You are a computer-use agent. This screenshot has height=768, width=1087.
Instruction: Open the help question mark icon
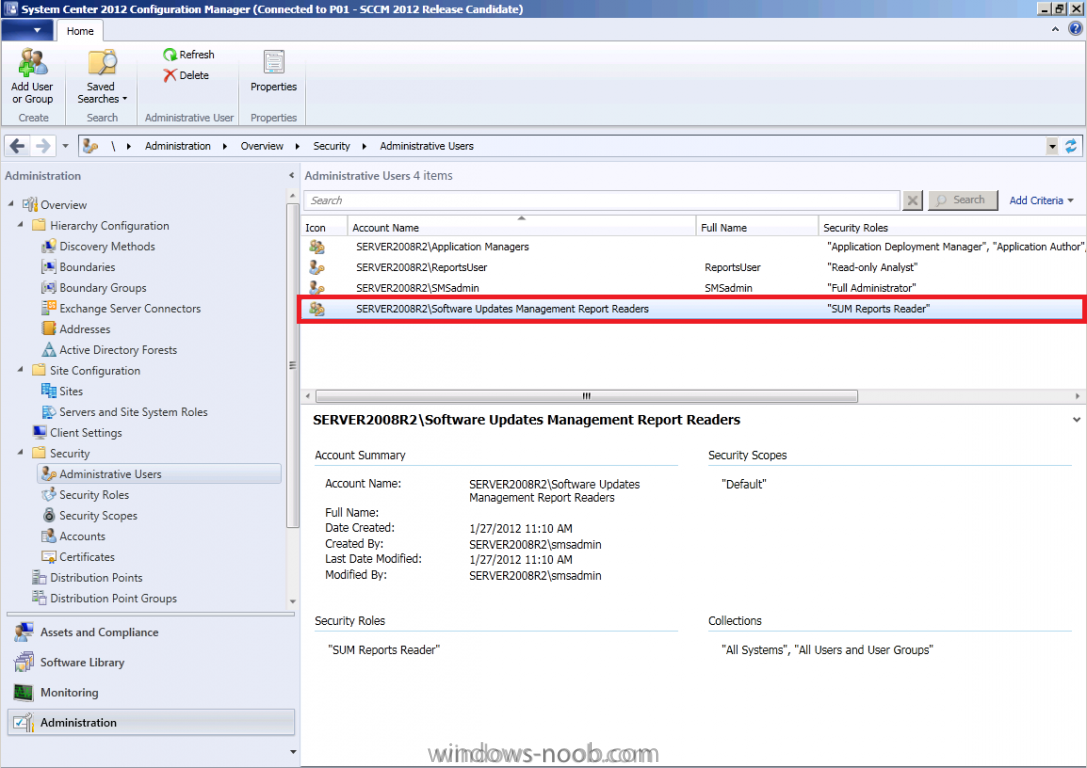pos(1075,29)
